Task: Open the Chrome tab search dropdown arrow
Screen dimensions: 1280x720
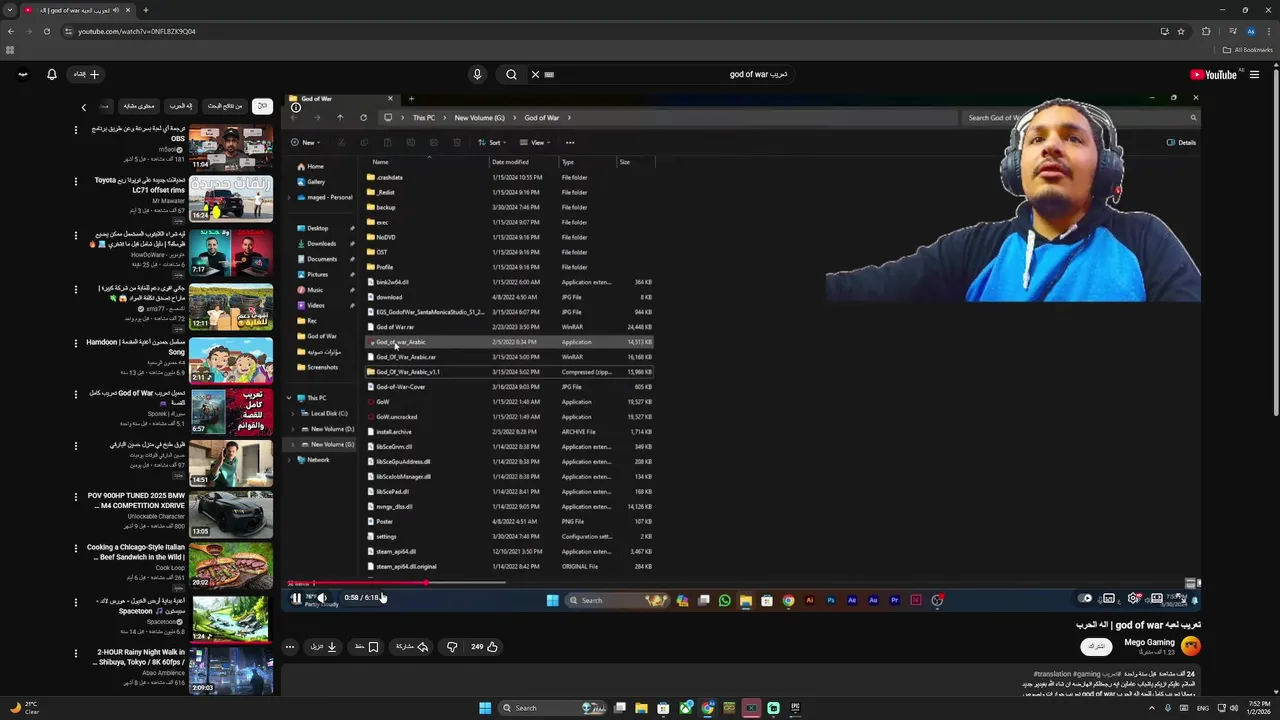Action: click(x=9, y=10)
